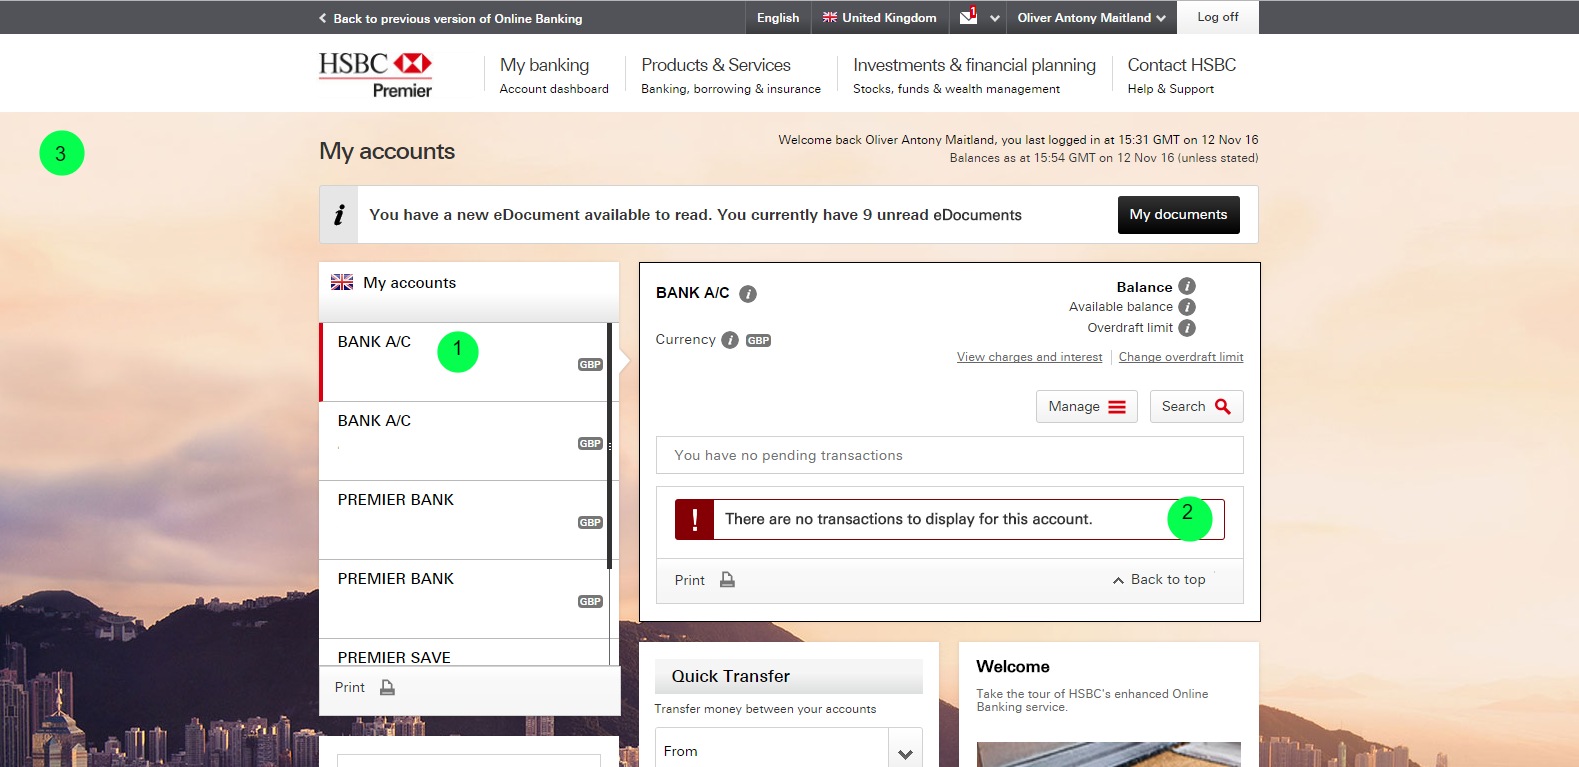Image resolution: width=1579 pixels, height=767 pixels.
Task: Click GBP badge on first PREMIER BANK row
Action: (590, 523)
